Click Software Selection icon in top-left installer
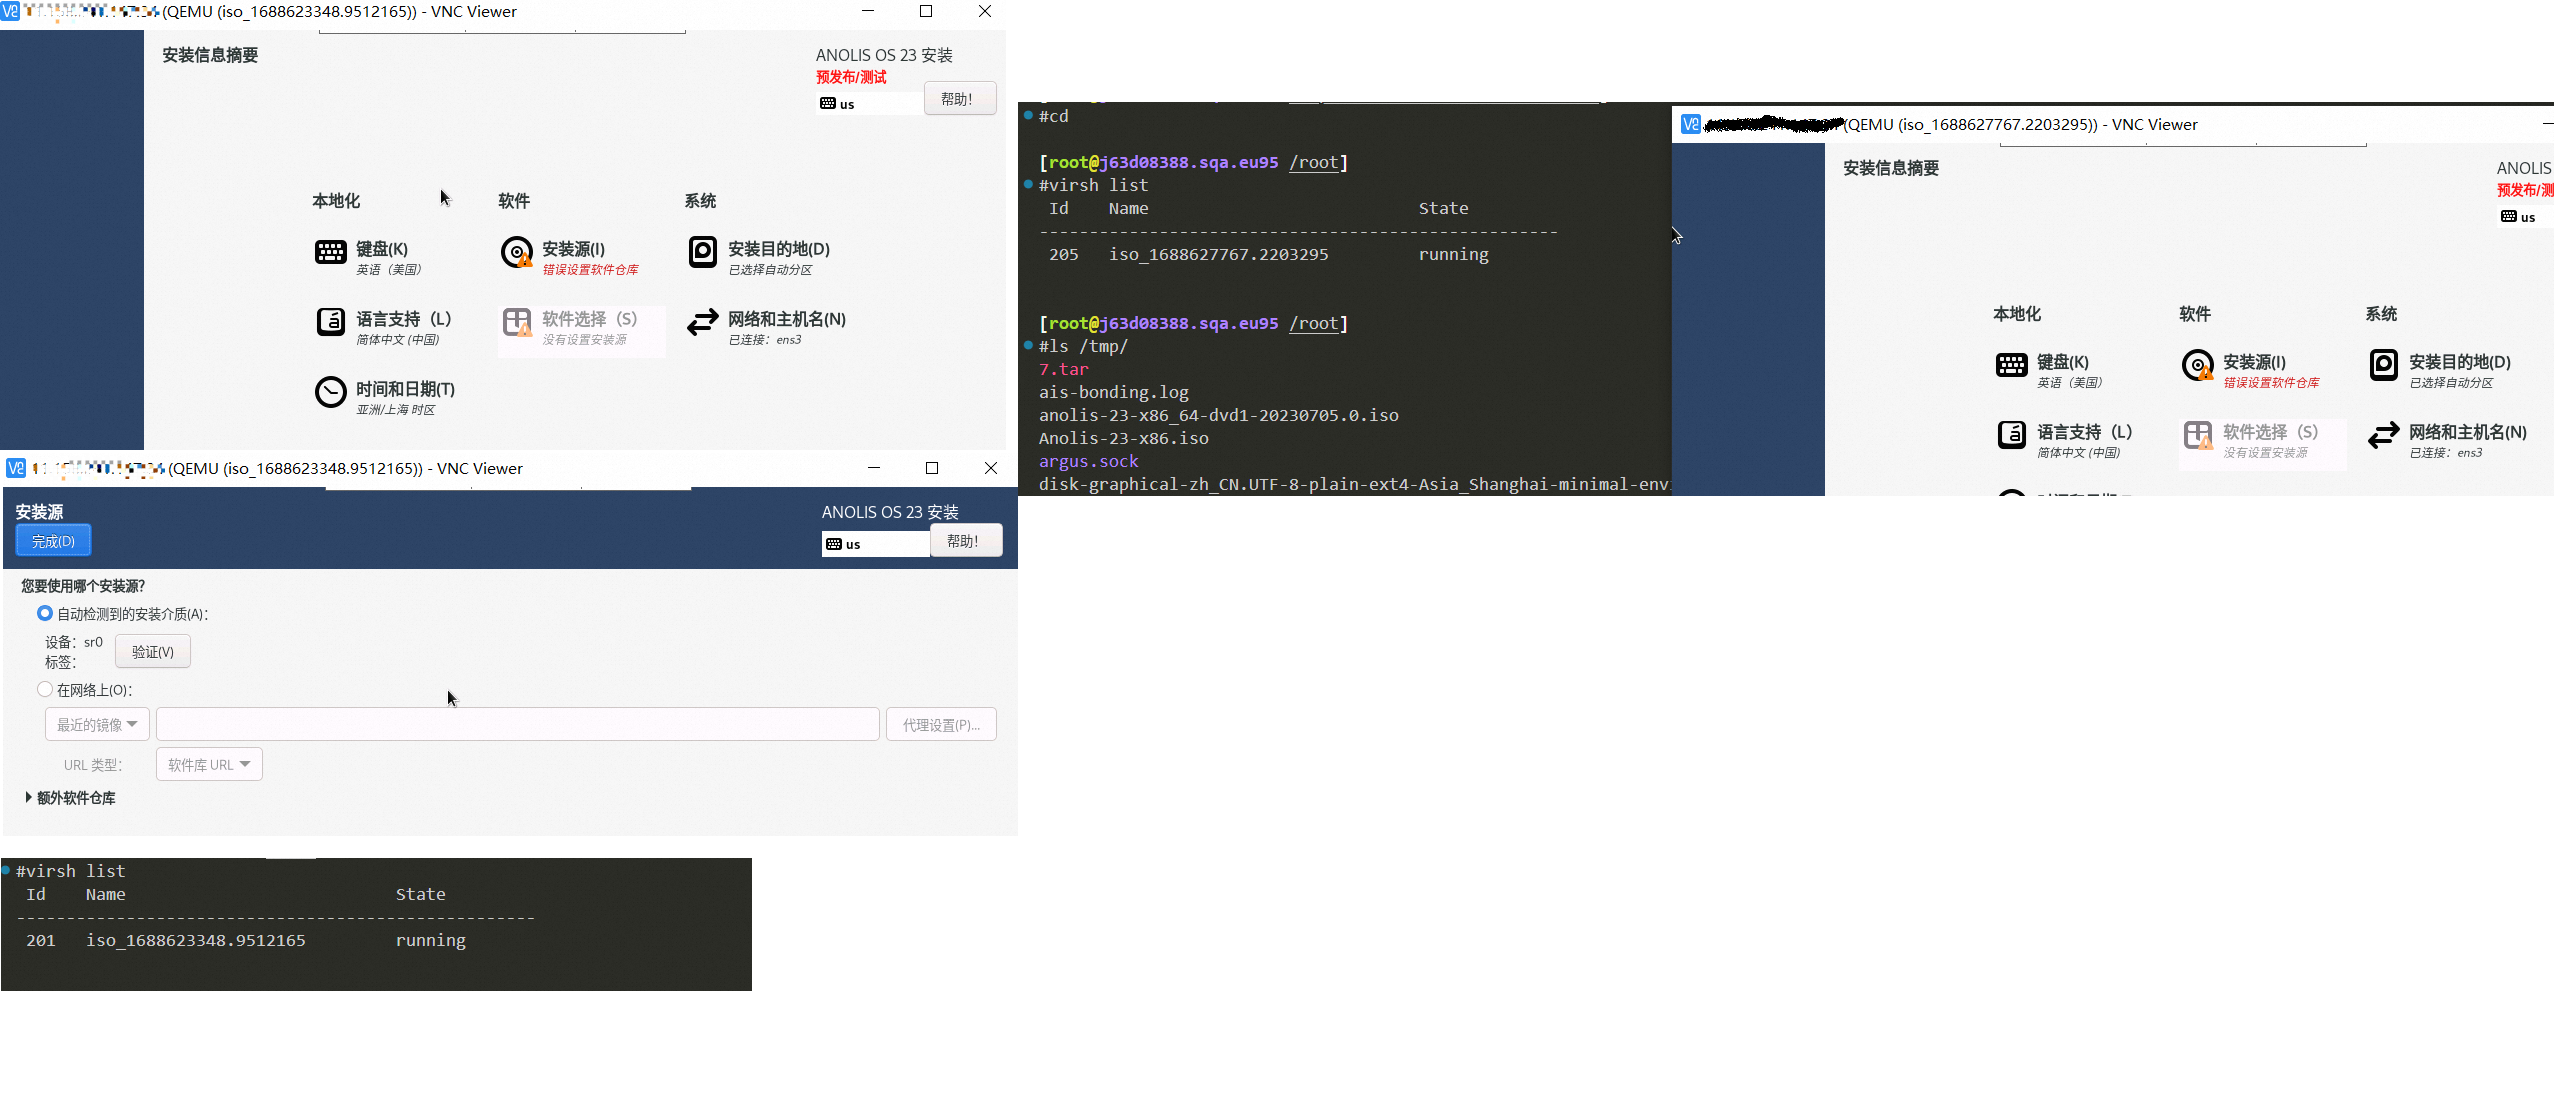Viewport: 2554px width, 1102px height. (516, 322)
